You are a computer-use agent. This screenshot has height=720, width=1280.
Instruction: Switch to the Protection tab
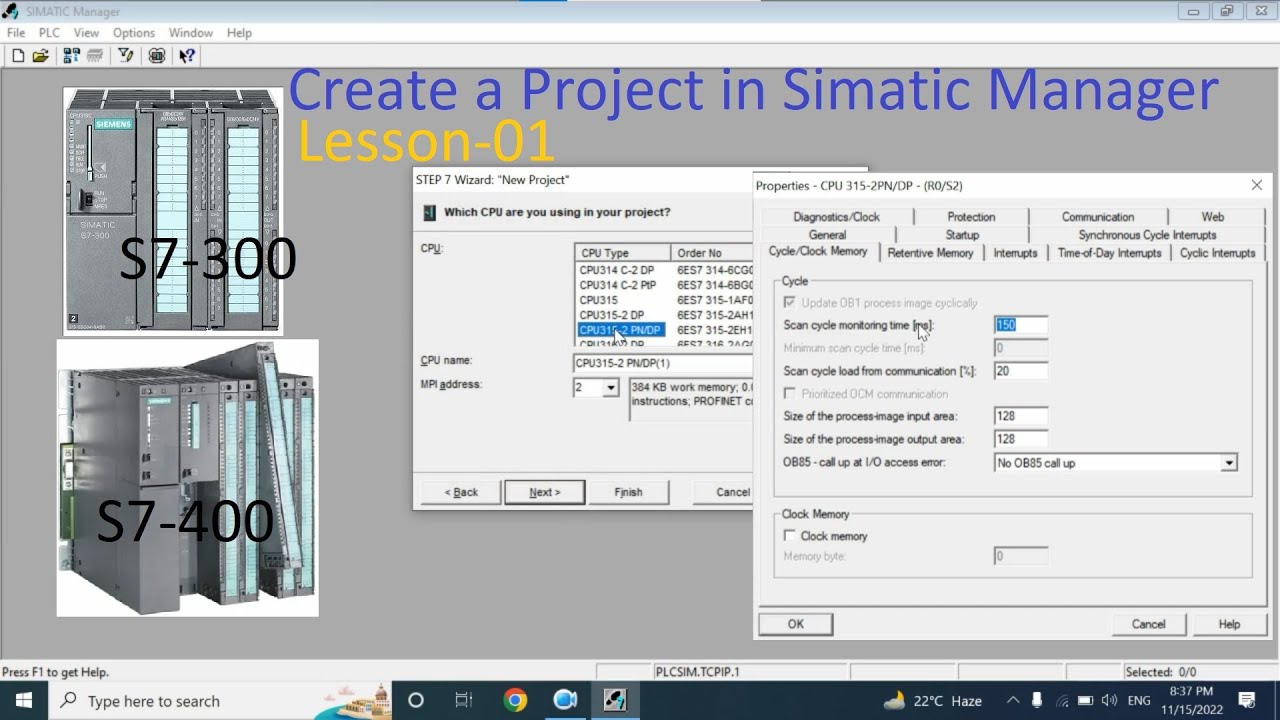tap(971, 217)
